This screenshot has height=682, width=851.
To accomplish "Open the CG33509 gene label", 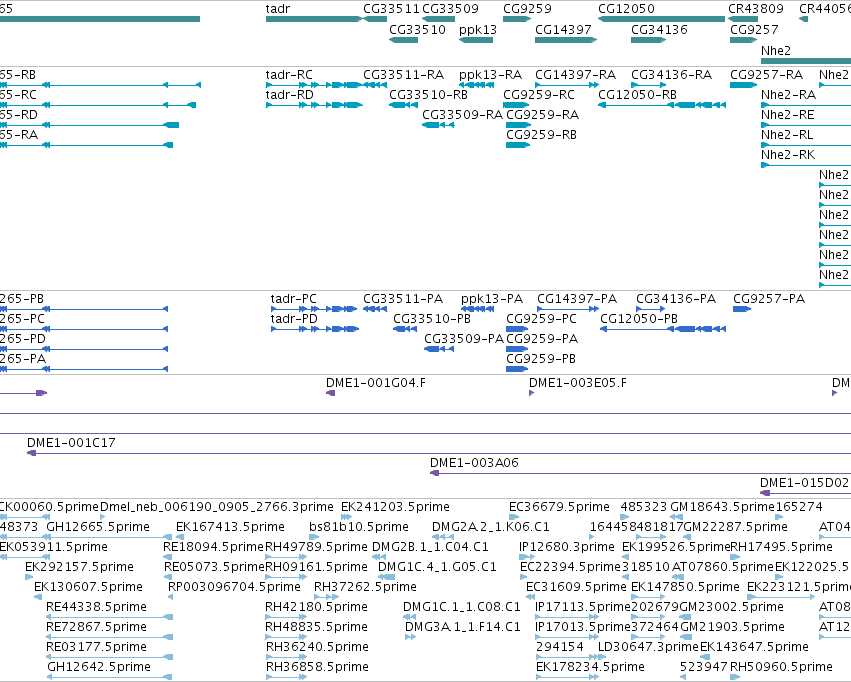I will 450,9.
